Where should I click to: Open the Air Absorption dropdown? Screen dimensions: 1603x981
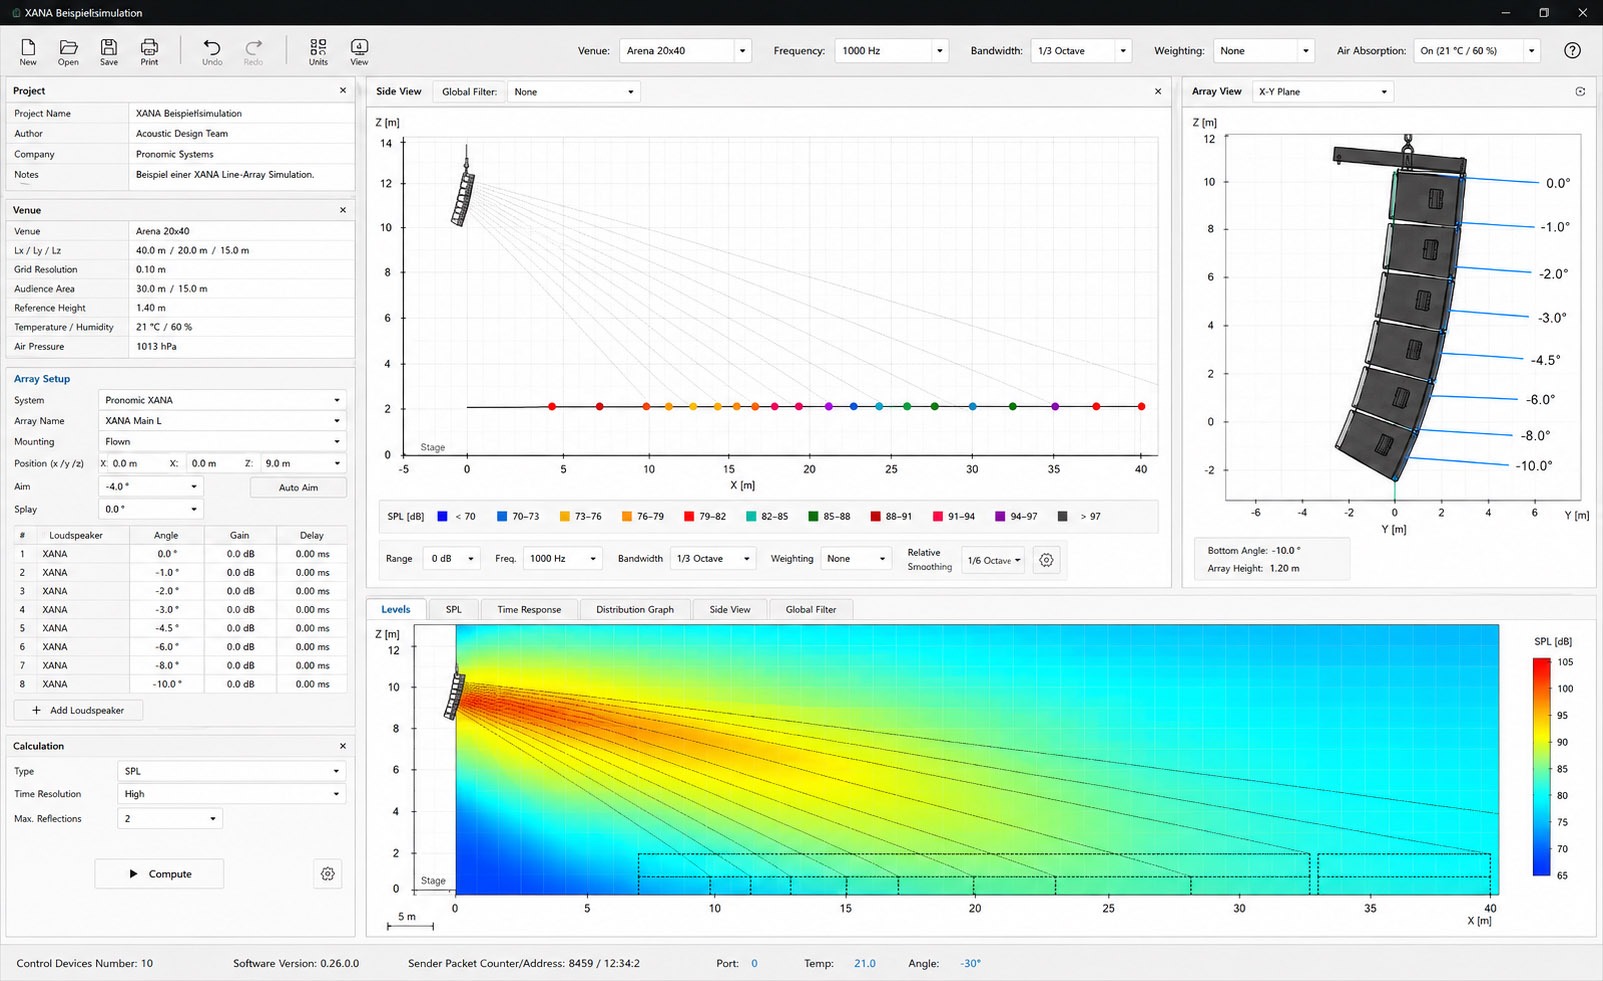1477,51
